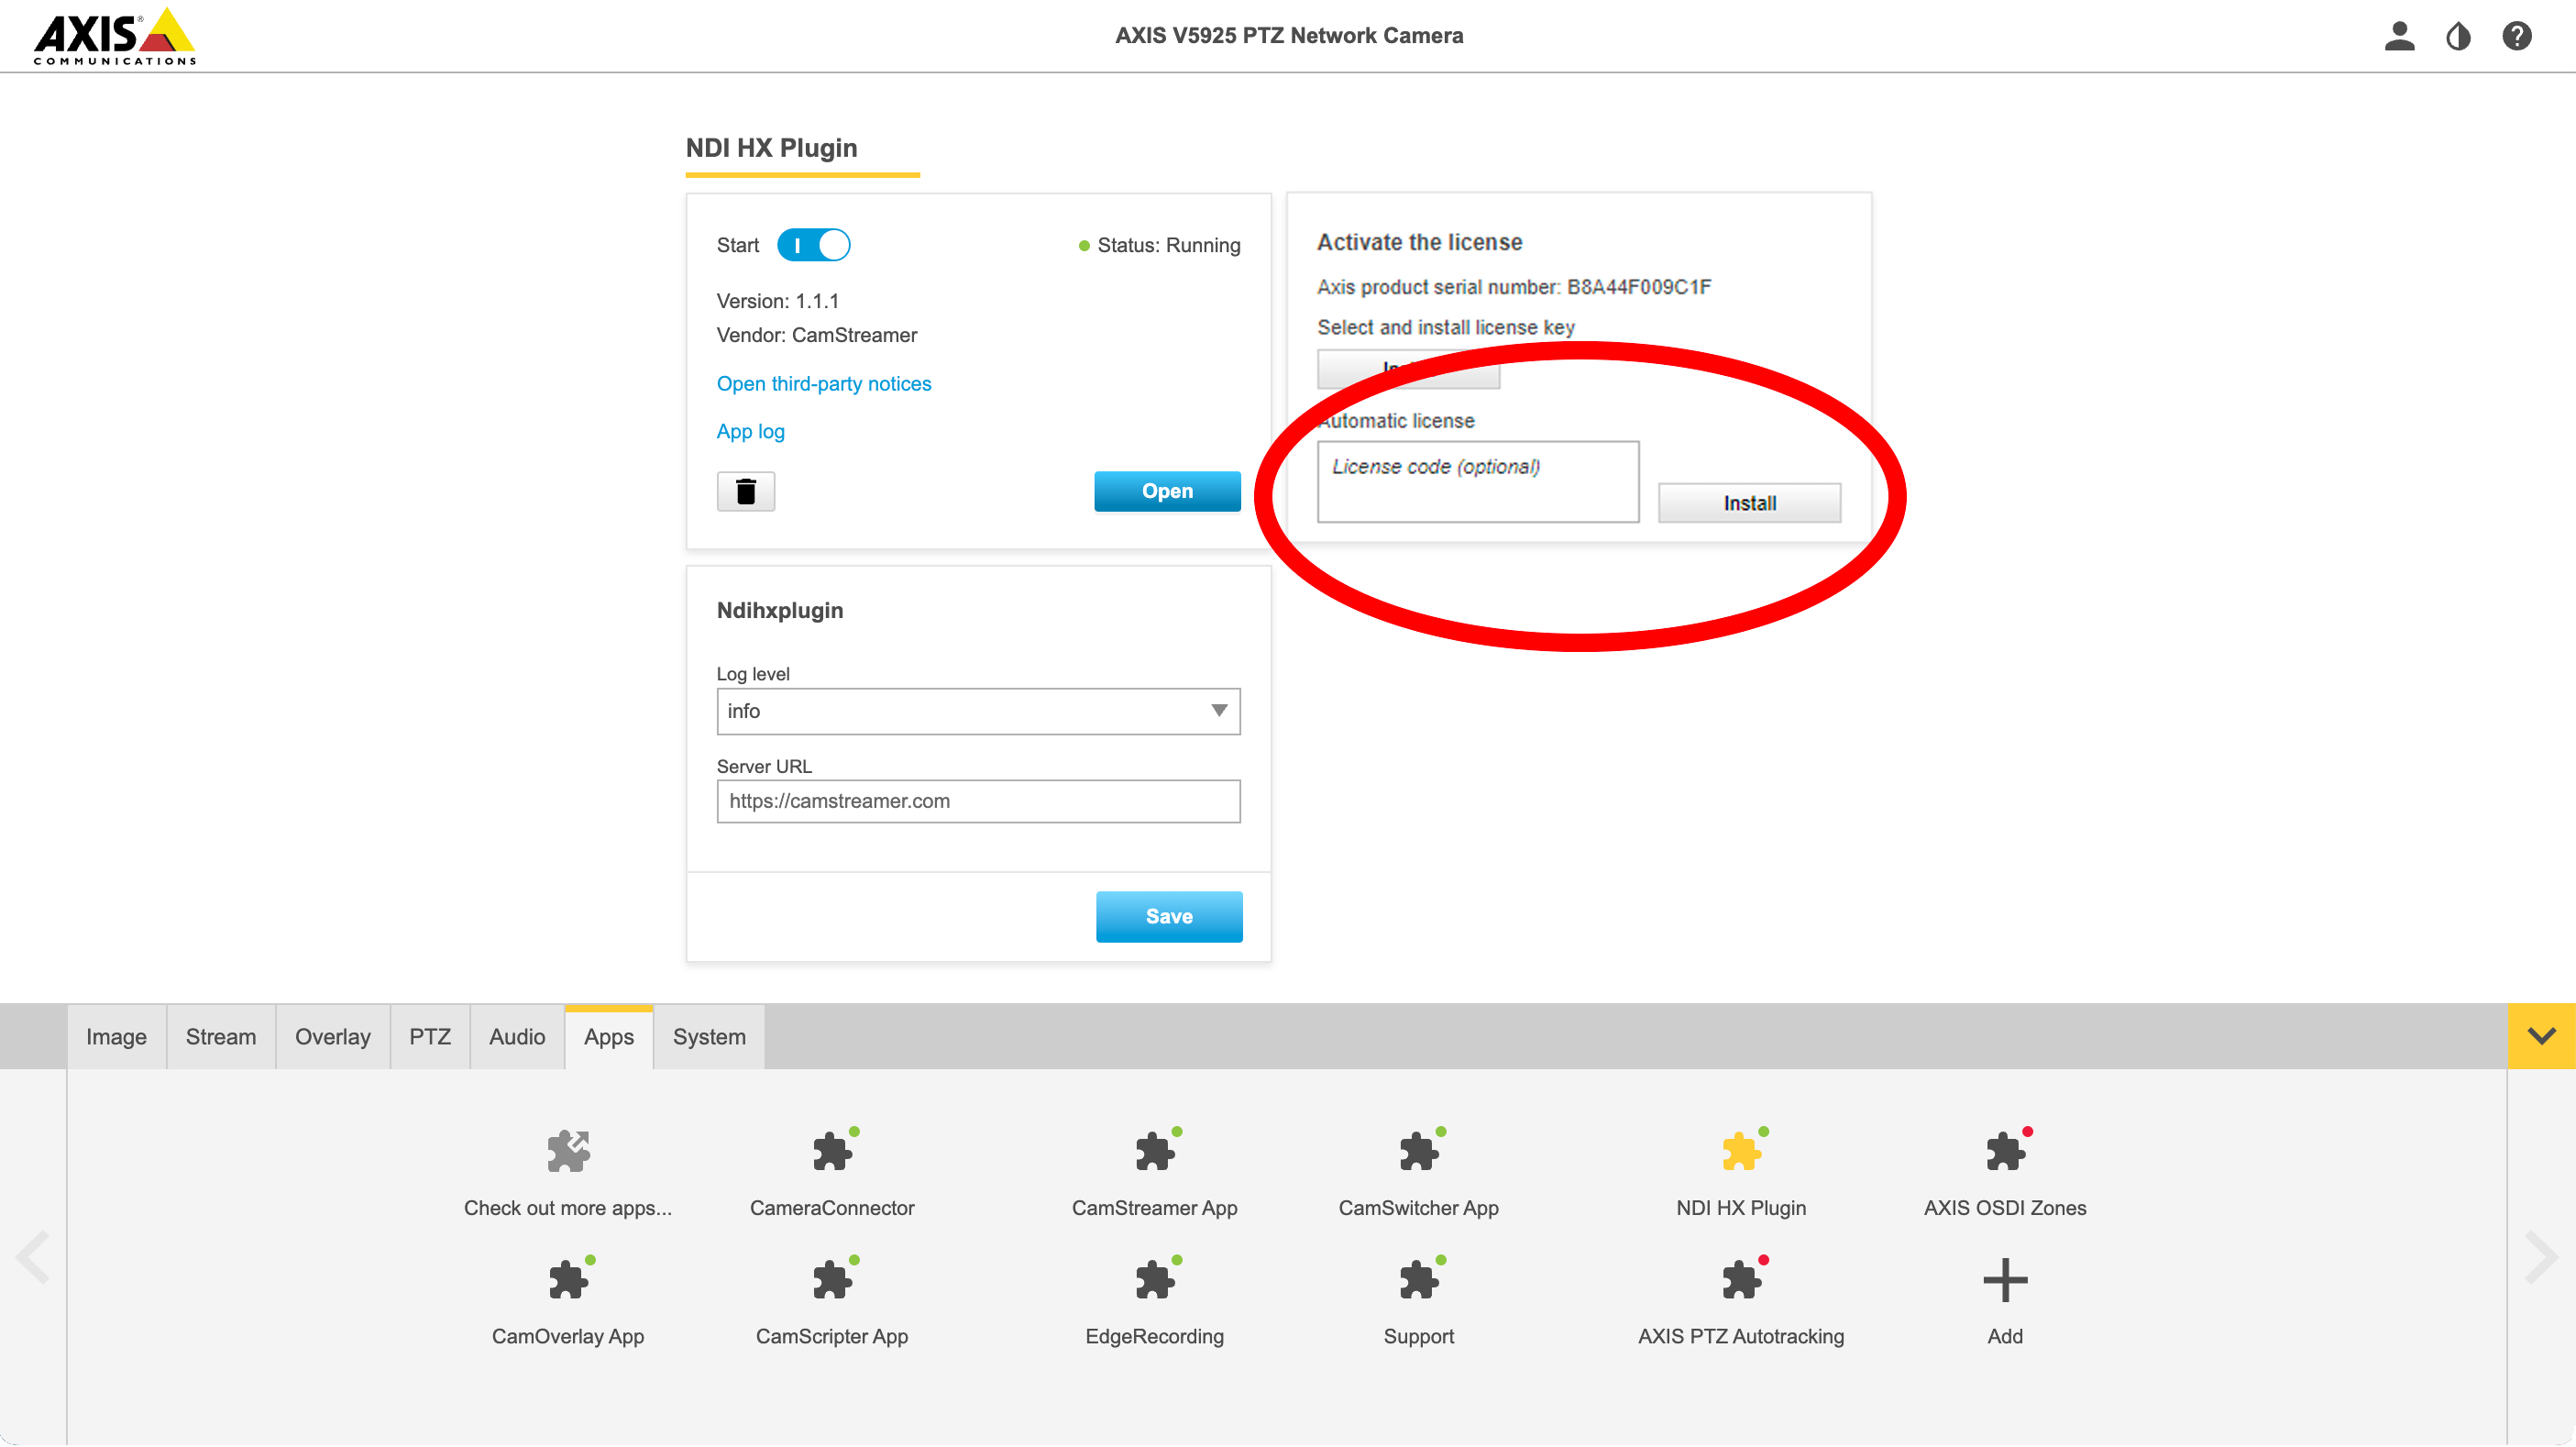
Task: Toggle the contrast theme icon
Action: pos(2458,37)
